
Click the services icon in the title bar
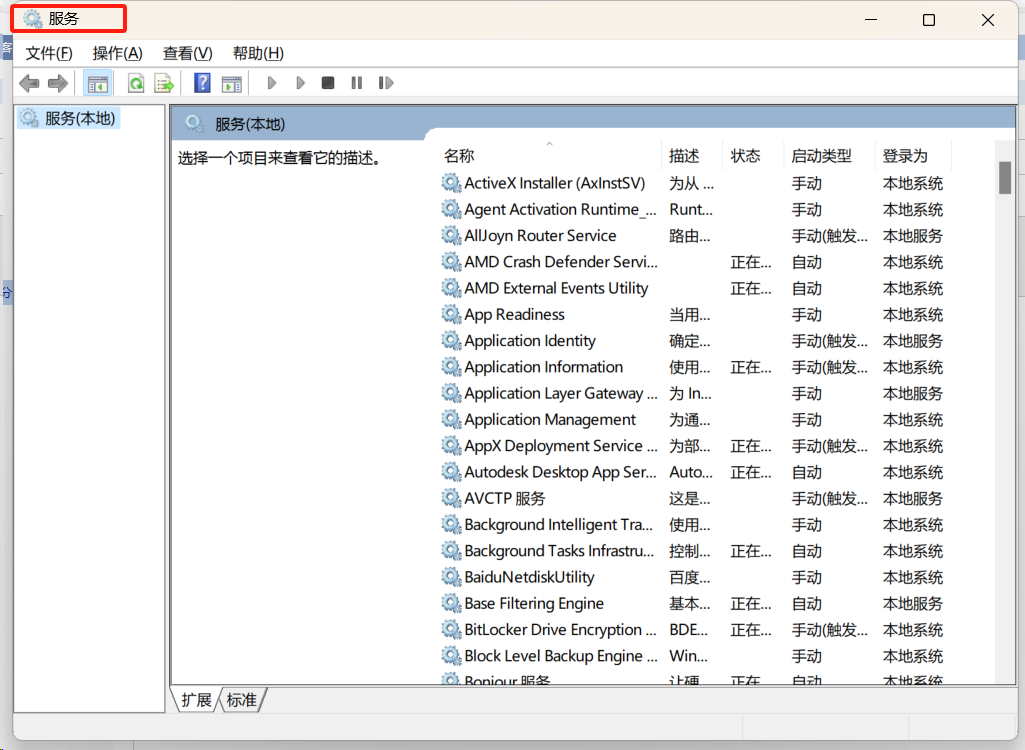point(33,18)
